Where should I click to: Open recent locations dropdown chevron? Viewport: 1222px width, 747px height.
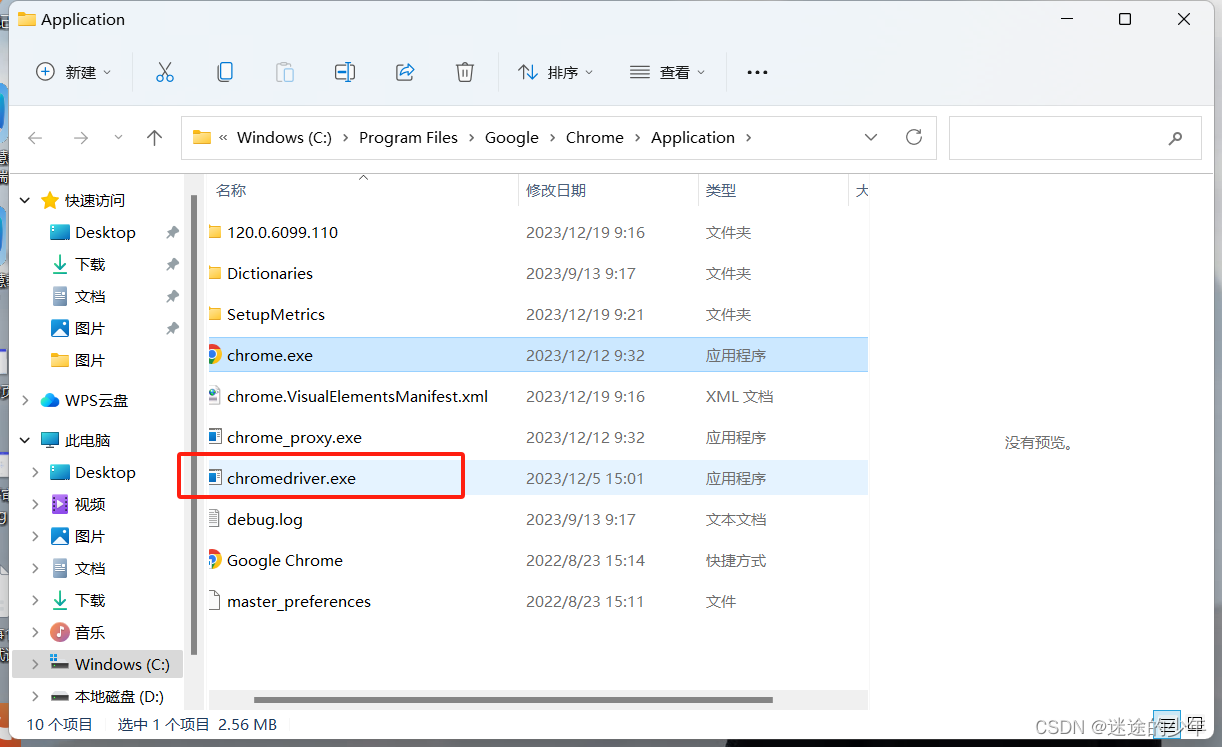coord(118,138)
